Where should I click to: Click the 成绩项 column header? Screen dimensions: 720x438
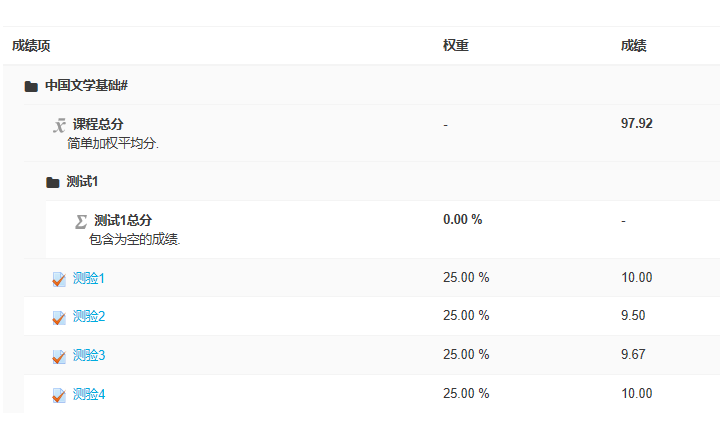coord(31,45)
